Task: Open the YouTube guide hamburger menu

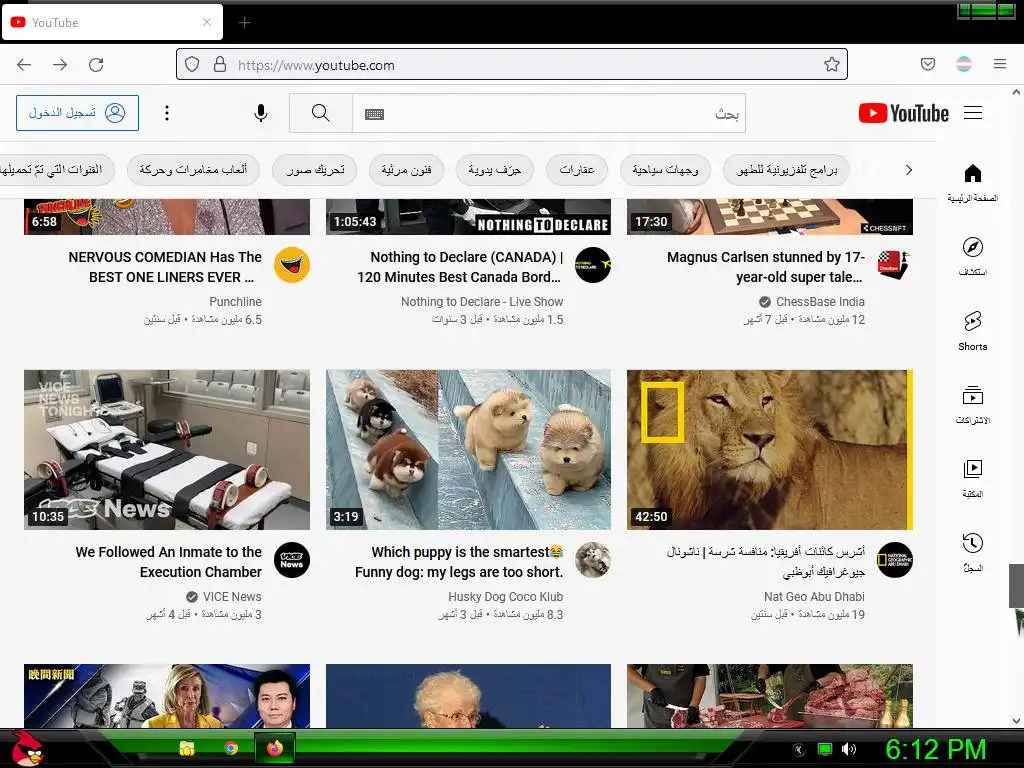Action: point(973,113)
